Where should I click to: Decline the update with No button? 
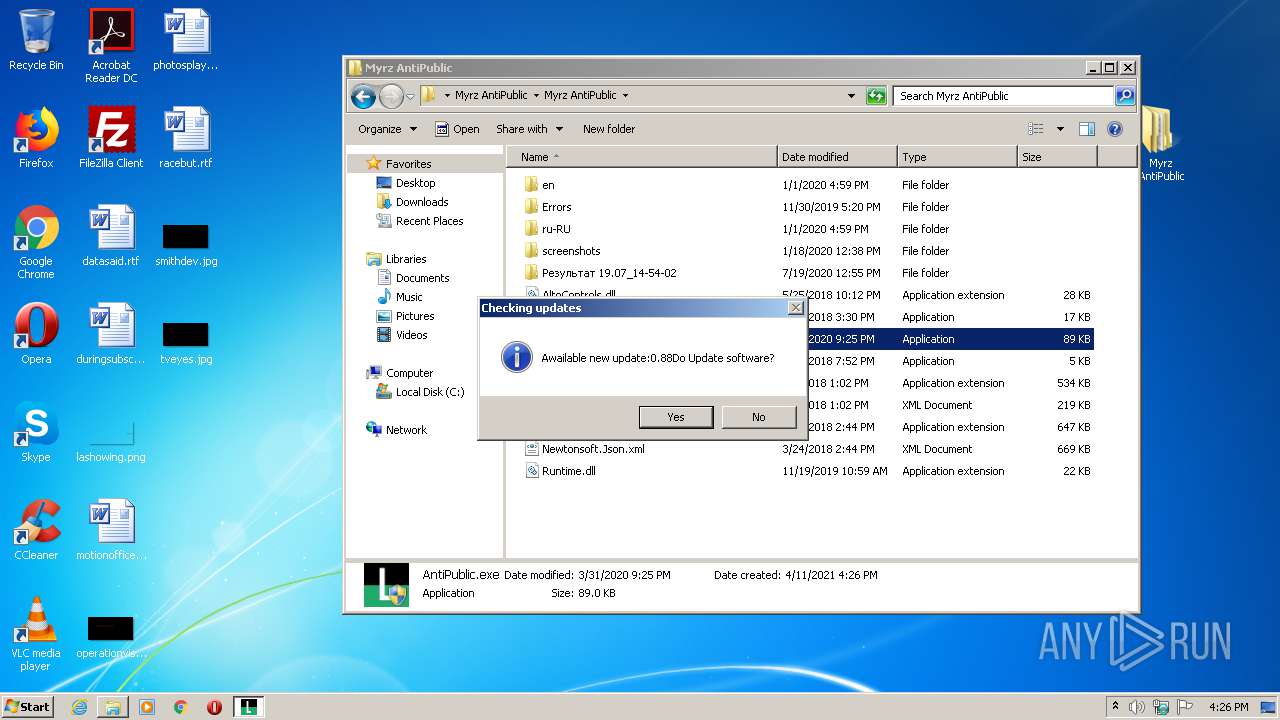point(759,417)
